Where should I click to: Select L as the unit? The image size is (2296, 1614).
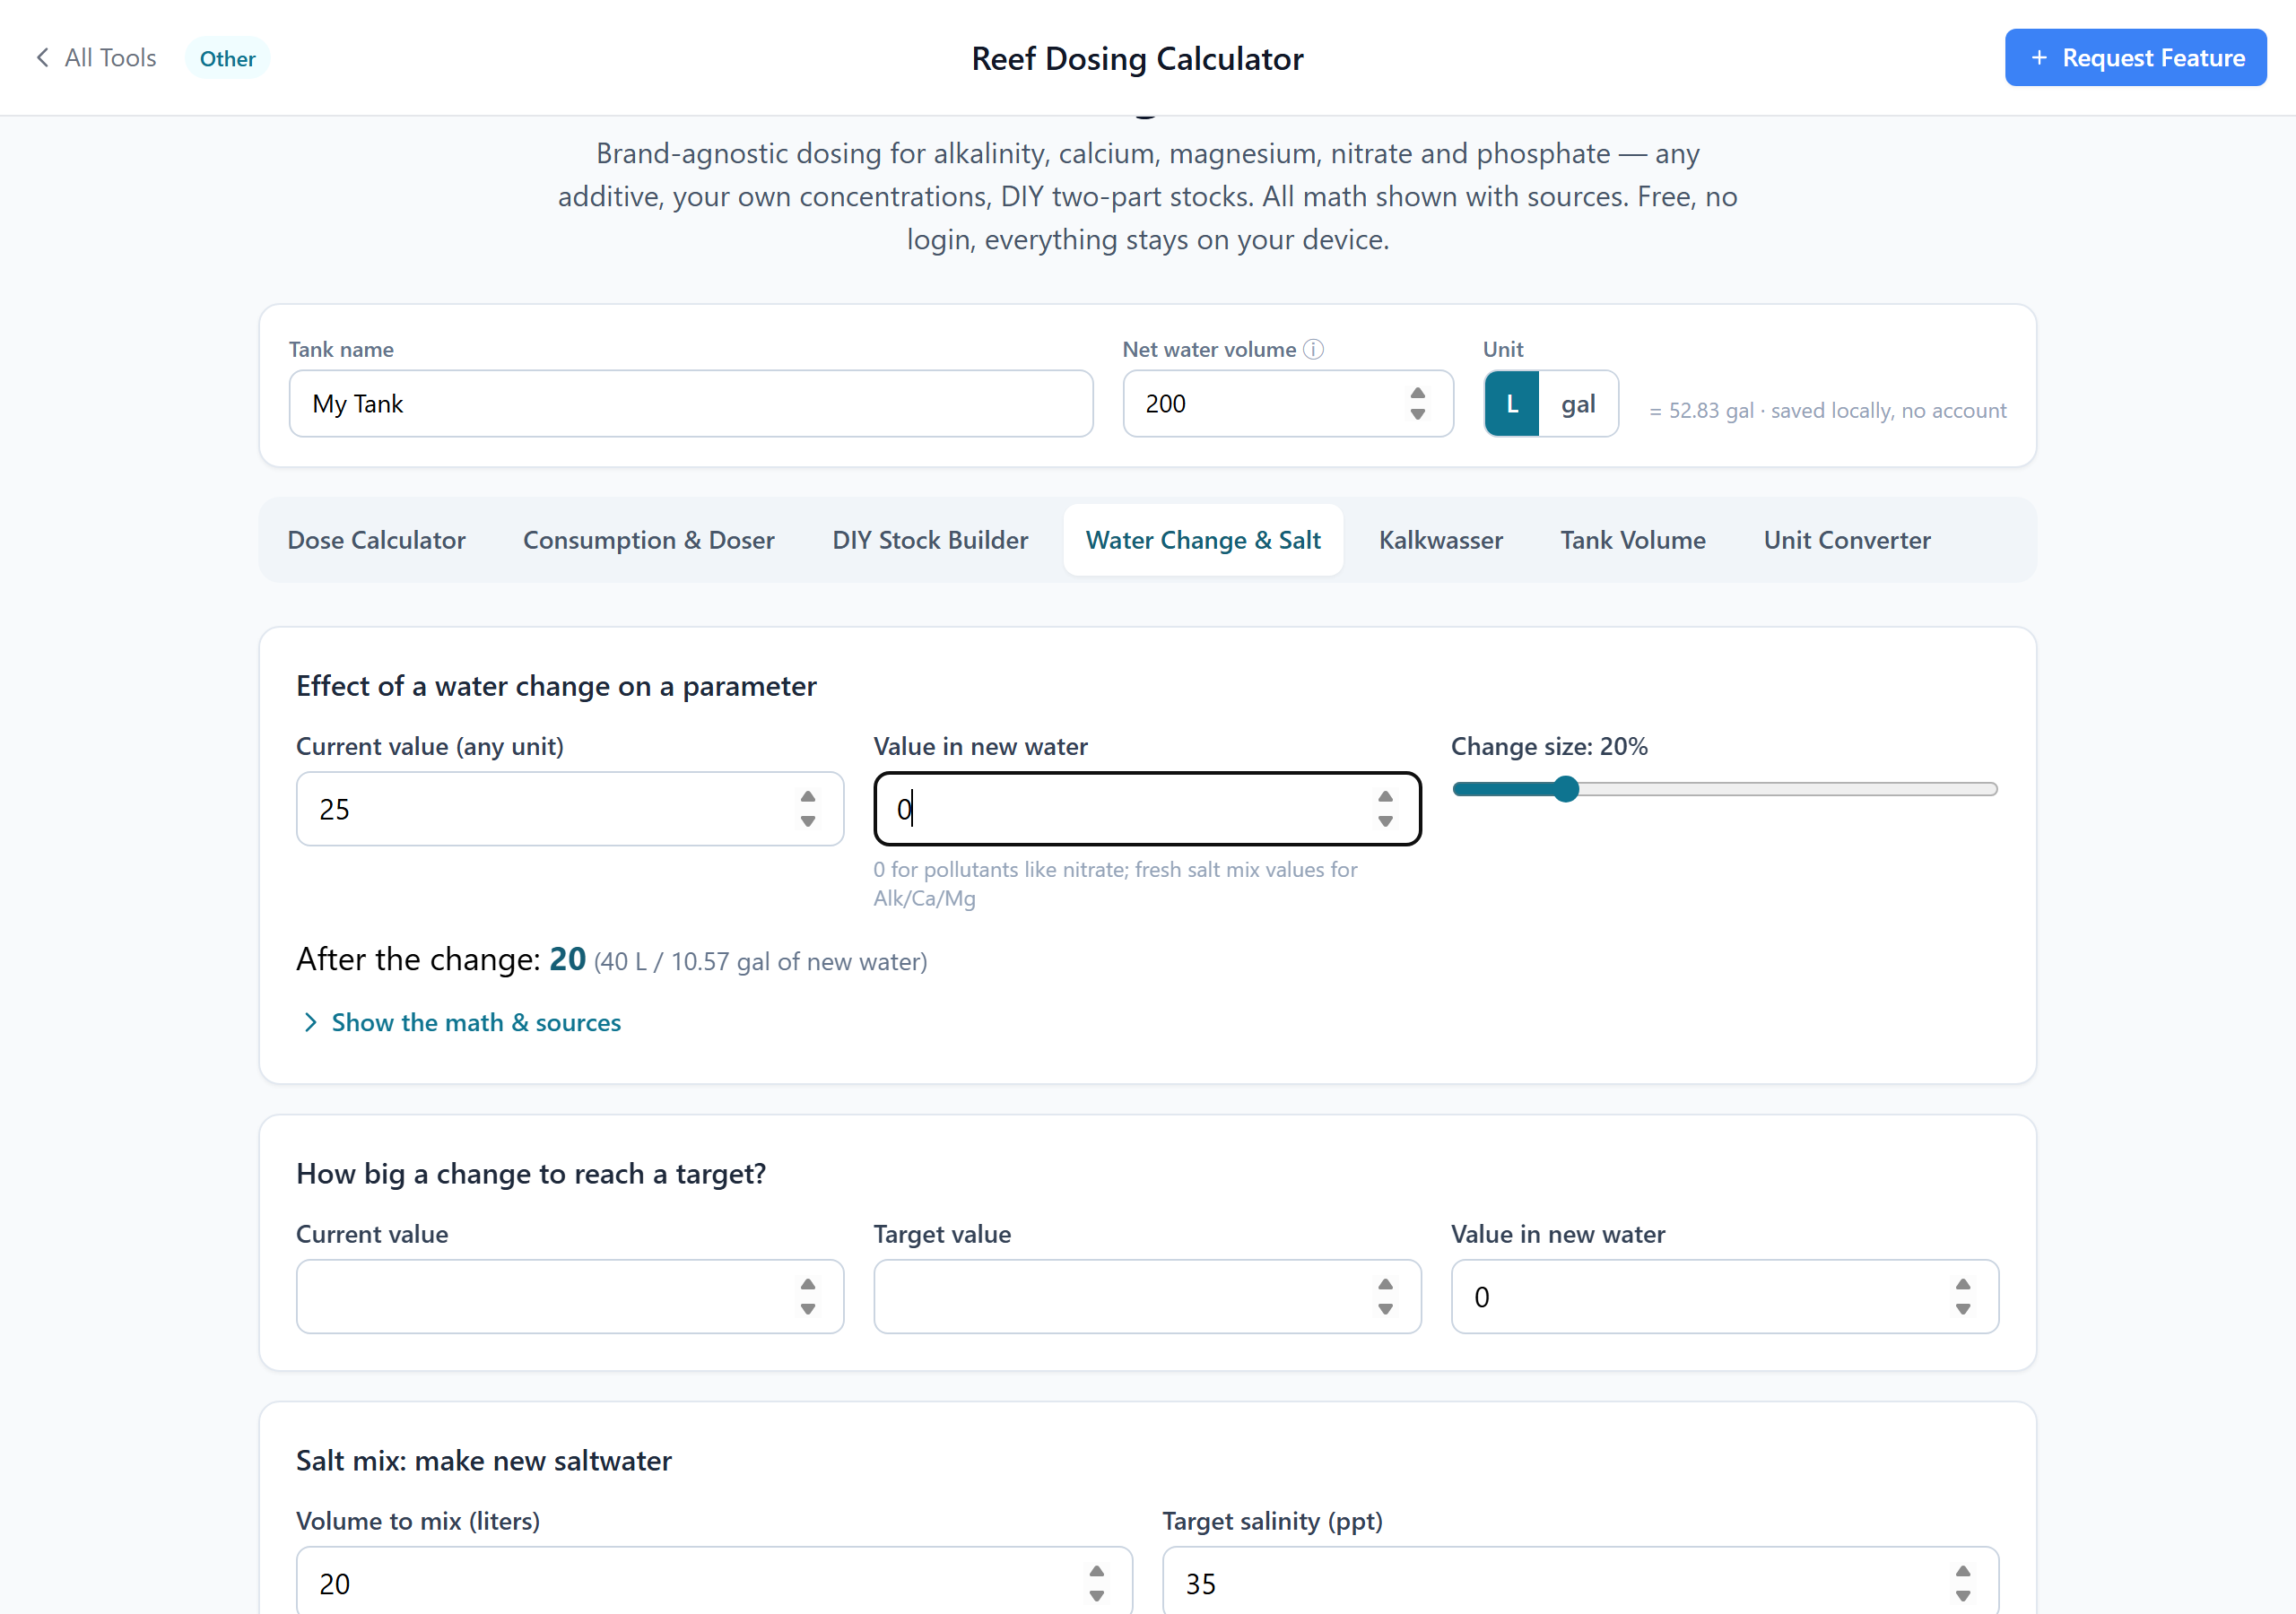pyautogui.click(x=1511, y=404)
